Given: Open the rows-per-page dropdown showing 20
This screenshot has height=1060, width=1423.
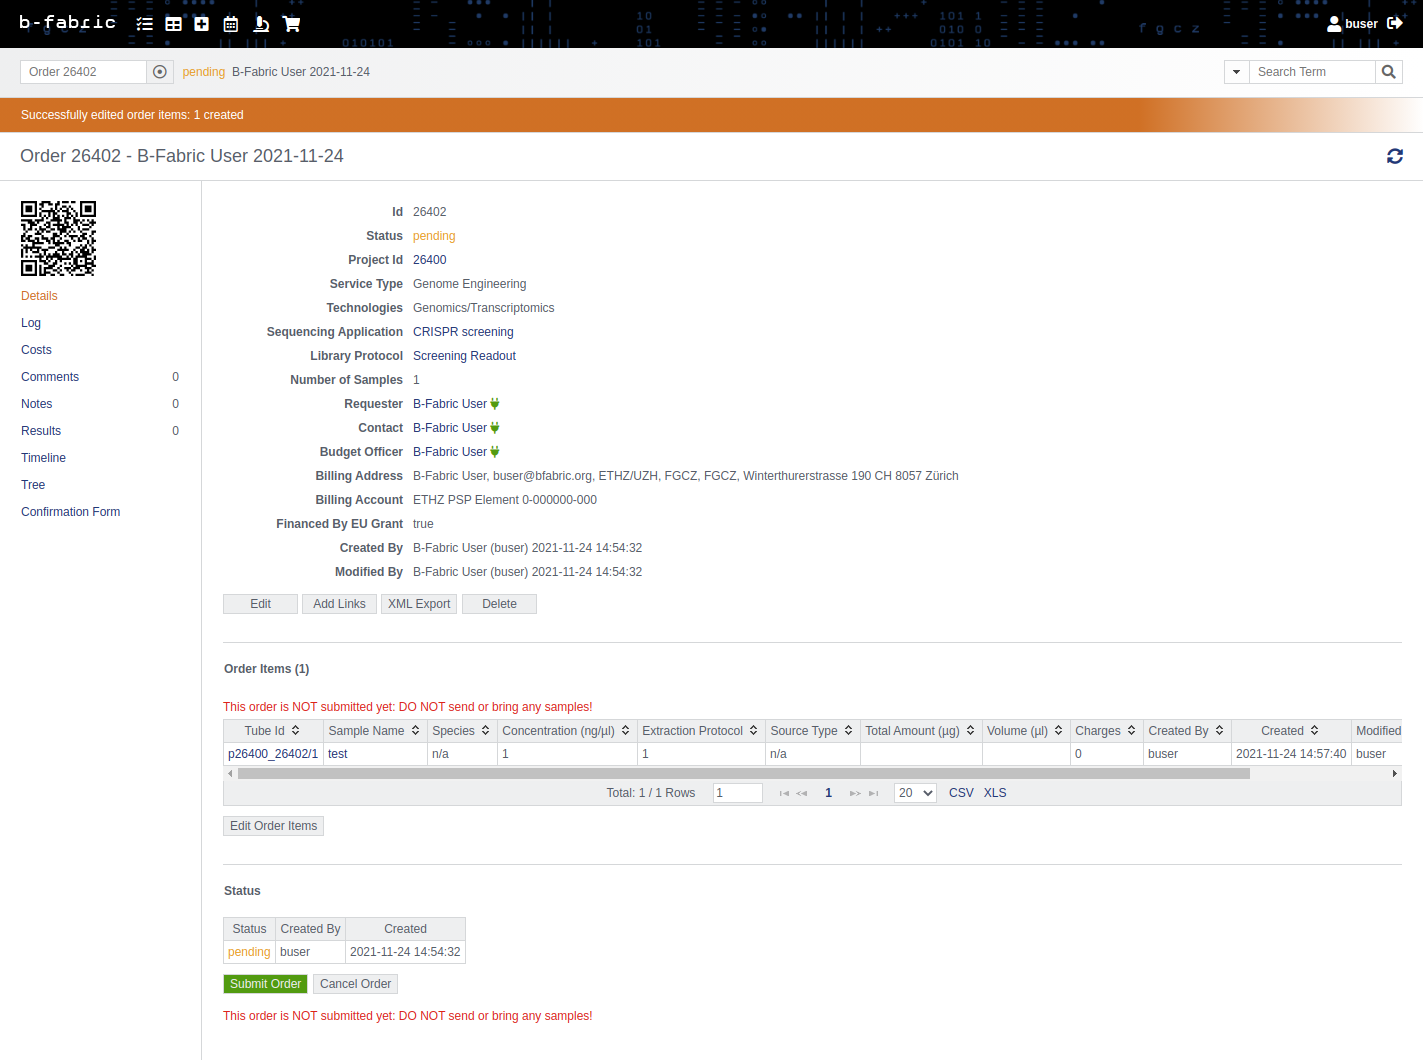Looking at the screenshot, I should (915, 793).
